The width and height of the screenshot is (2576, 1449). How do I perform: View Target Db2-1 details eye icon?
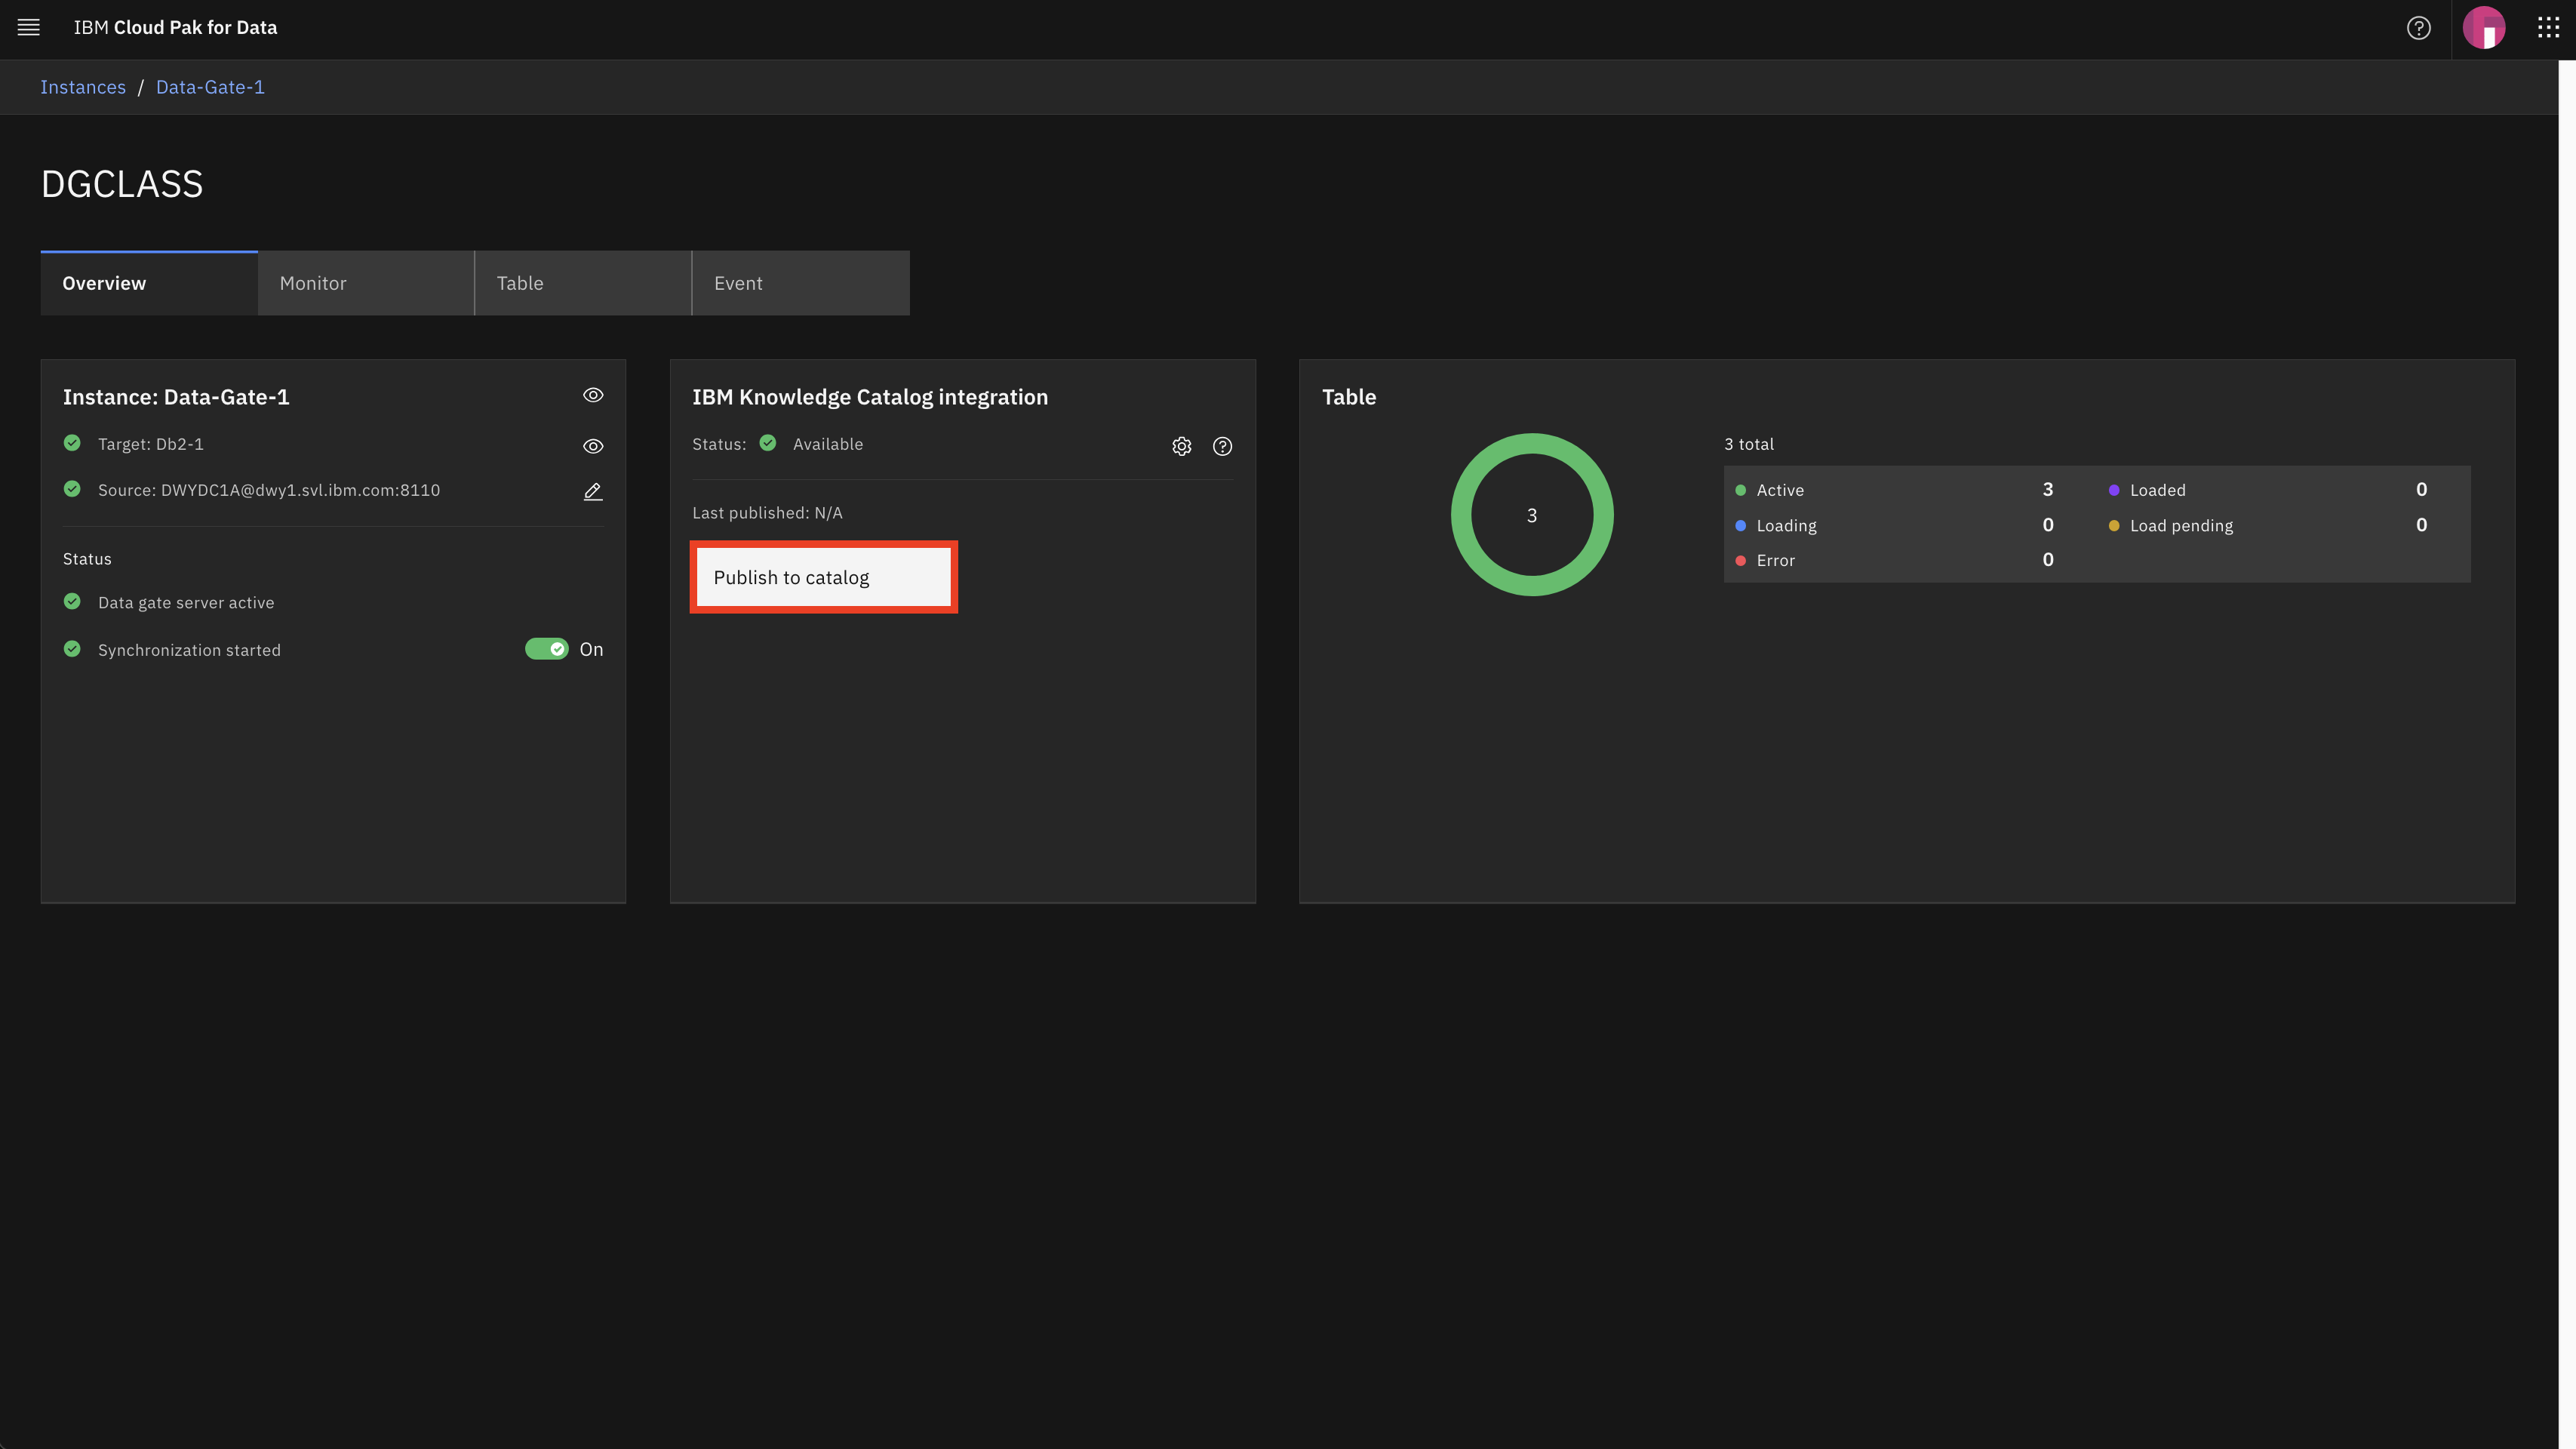click(x=593, y=446)
